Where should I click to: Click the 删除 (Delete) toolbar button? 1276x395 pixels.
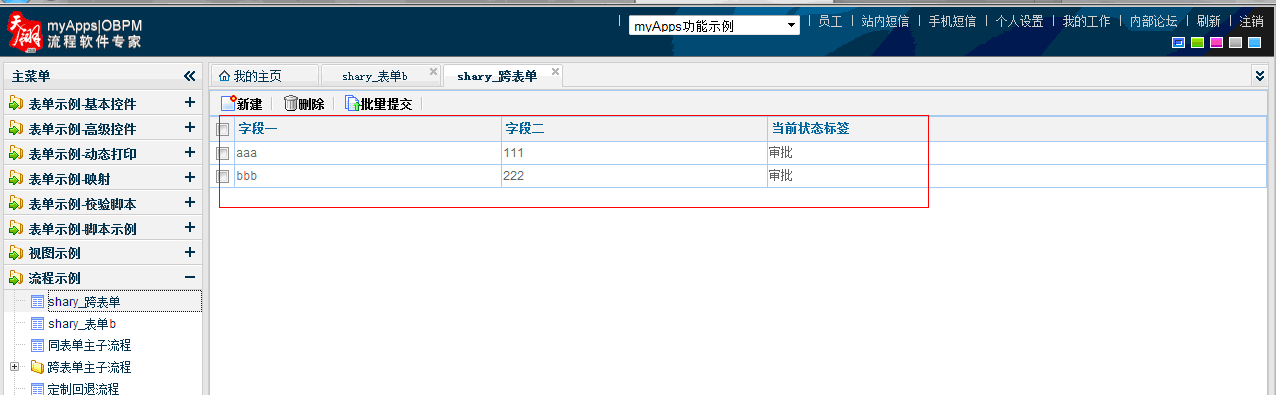(304, 104)
